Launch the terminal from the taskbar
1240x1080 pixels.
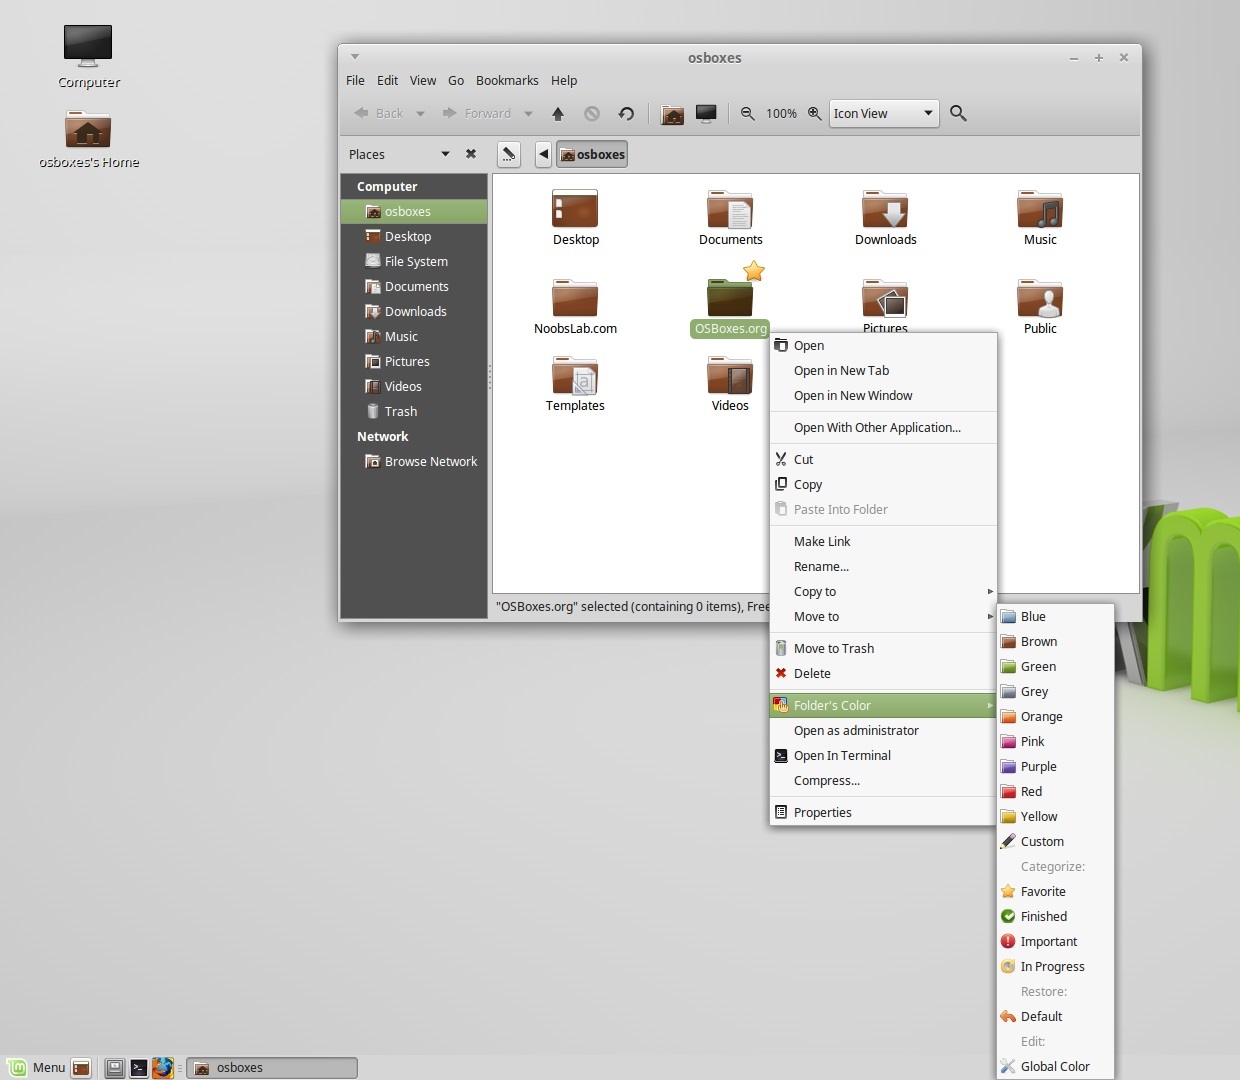tap(138, 1067)
